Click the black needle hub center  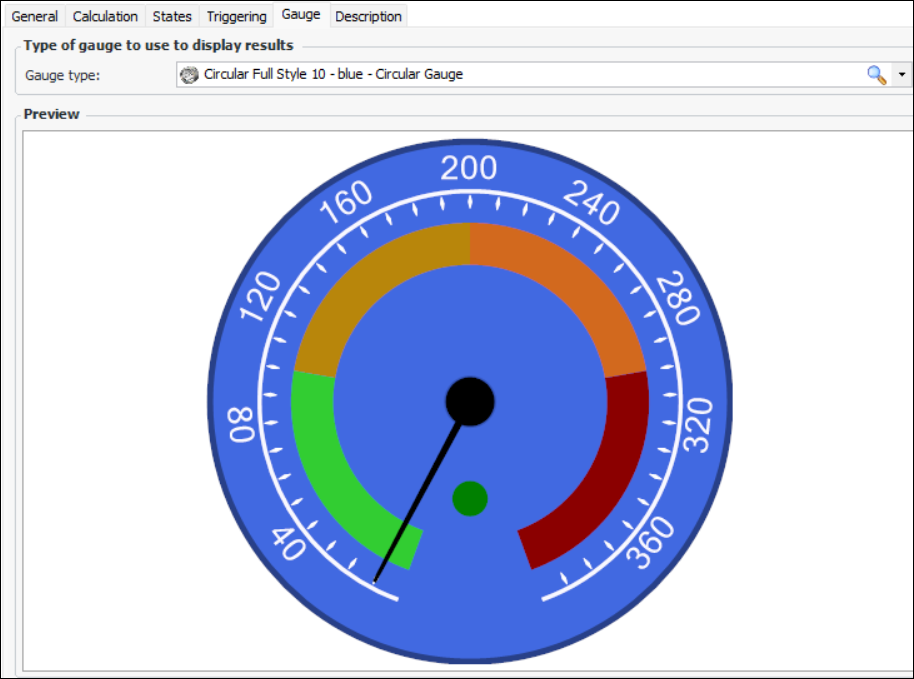click(470, 402)
